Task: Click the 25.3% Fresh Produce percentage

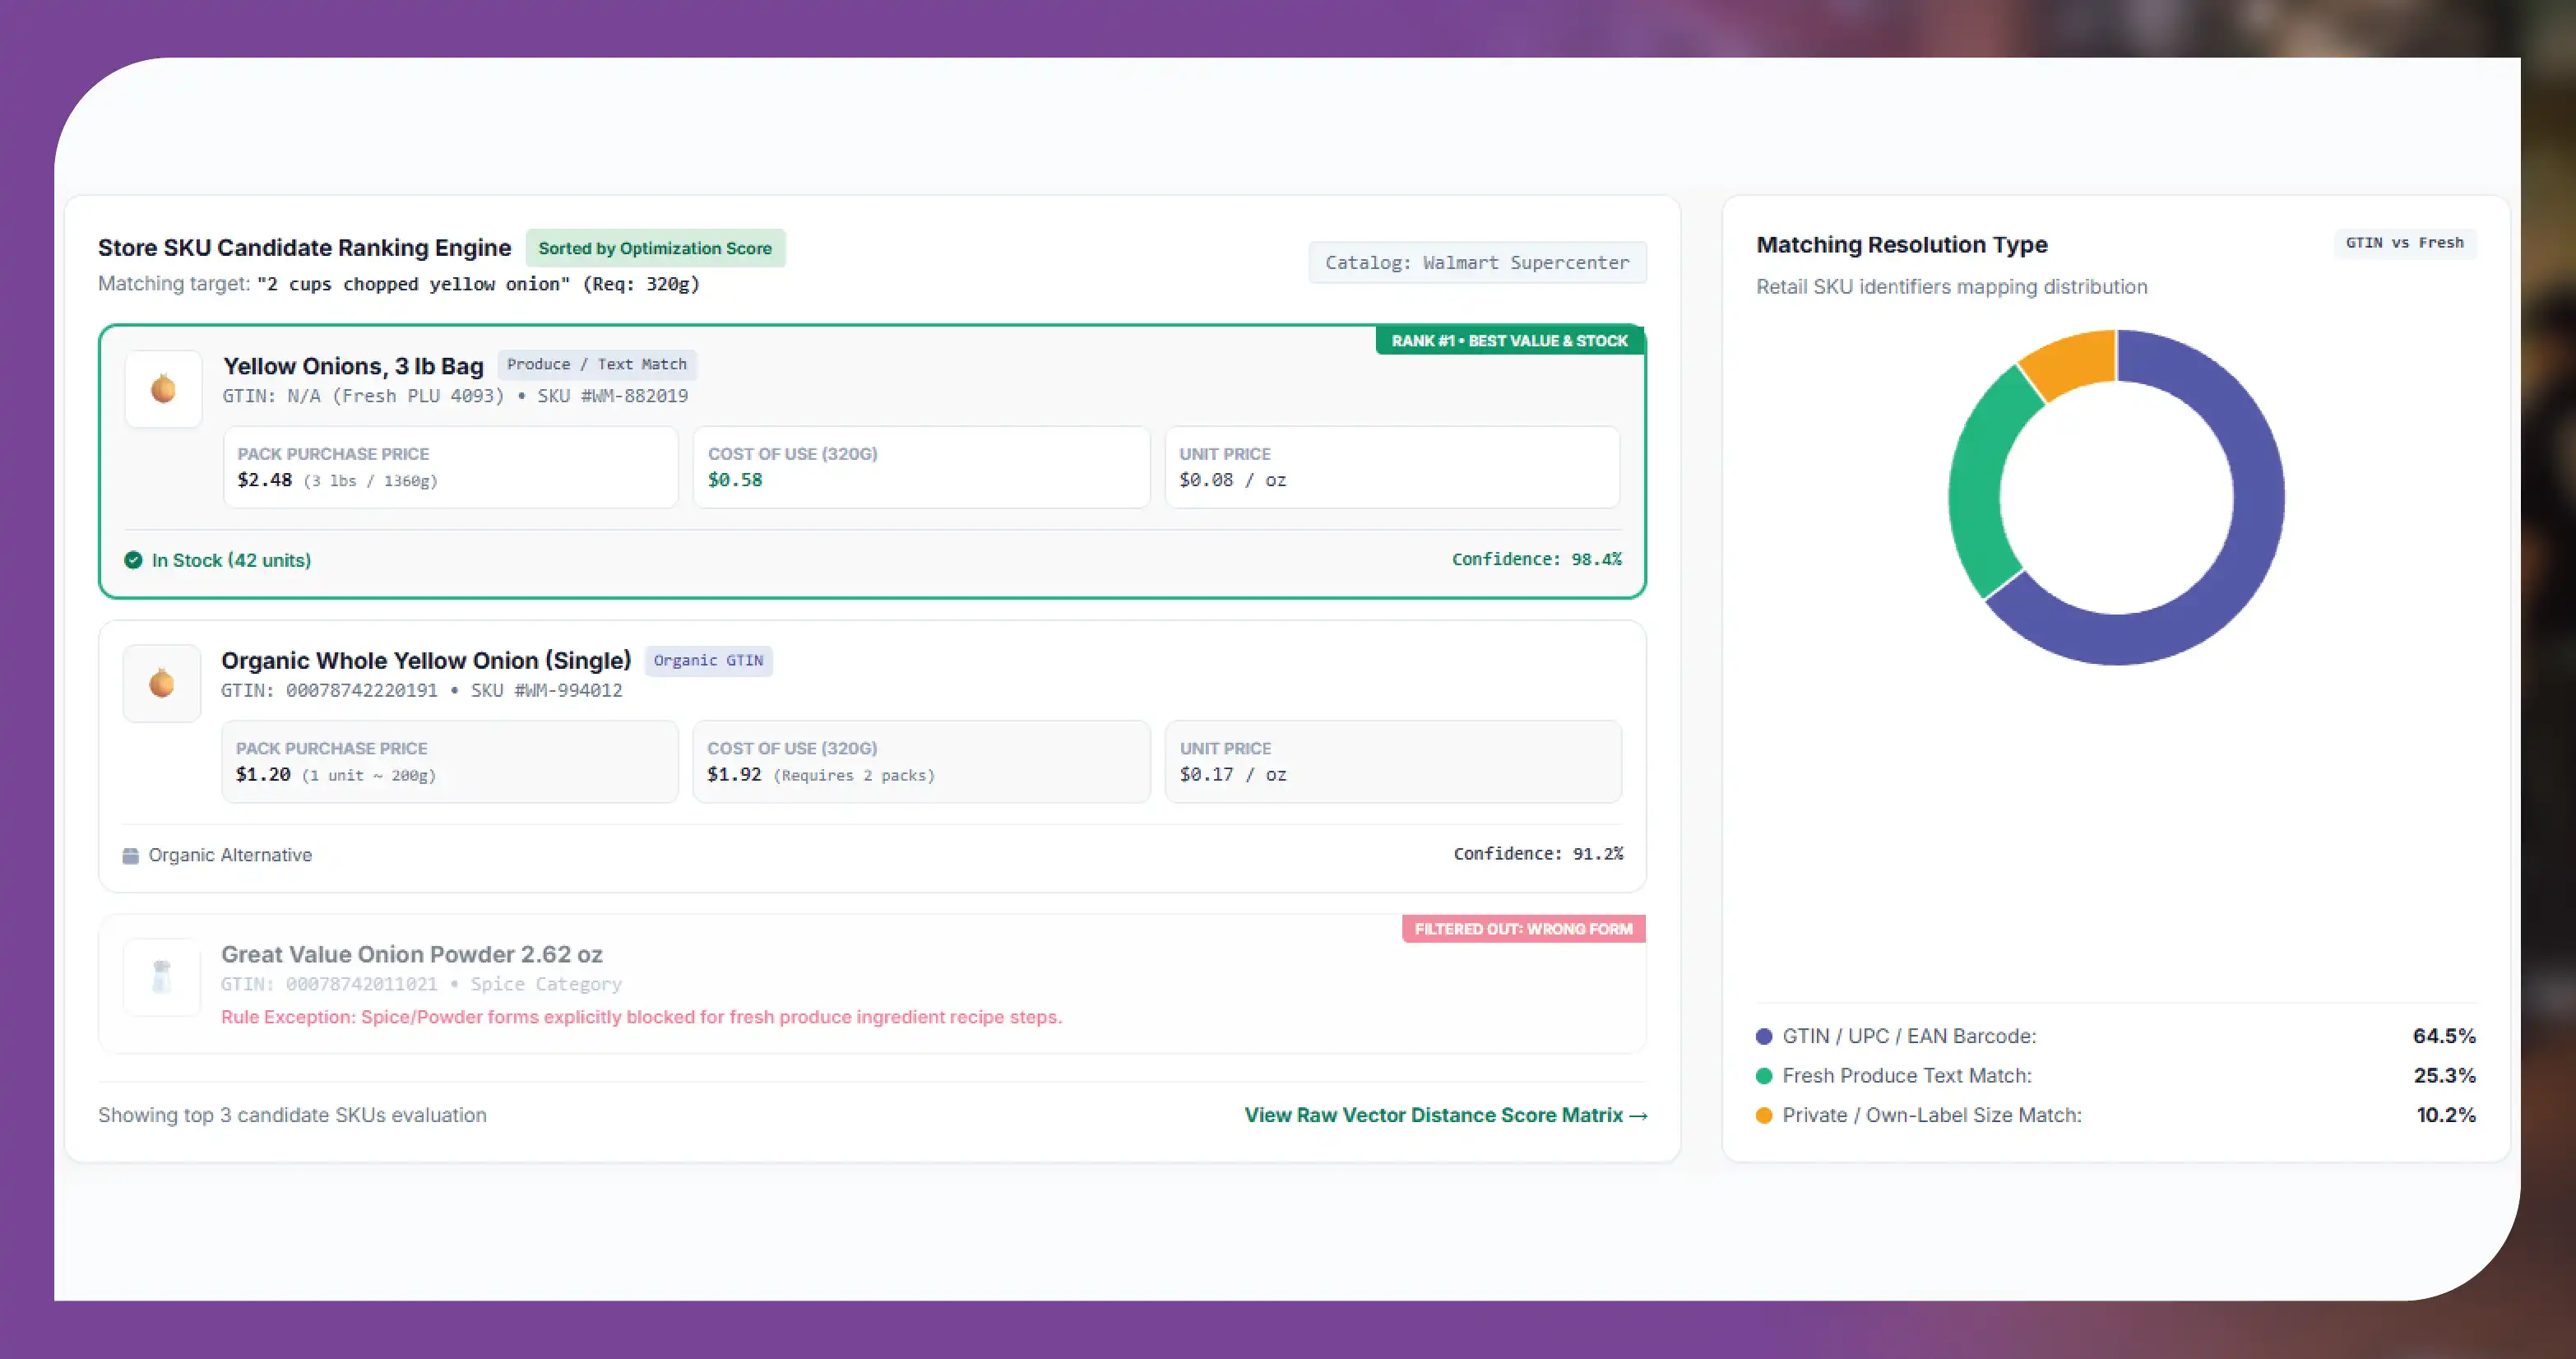Action: coord(2444,1076)
